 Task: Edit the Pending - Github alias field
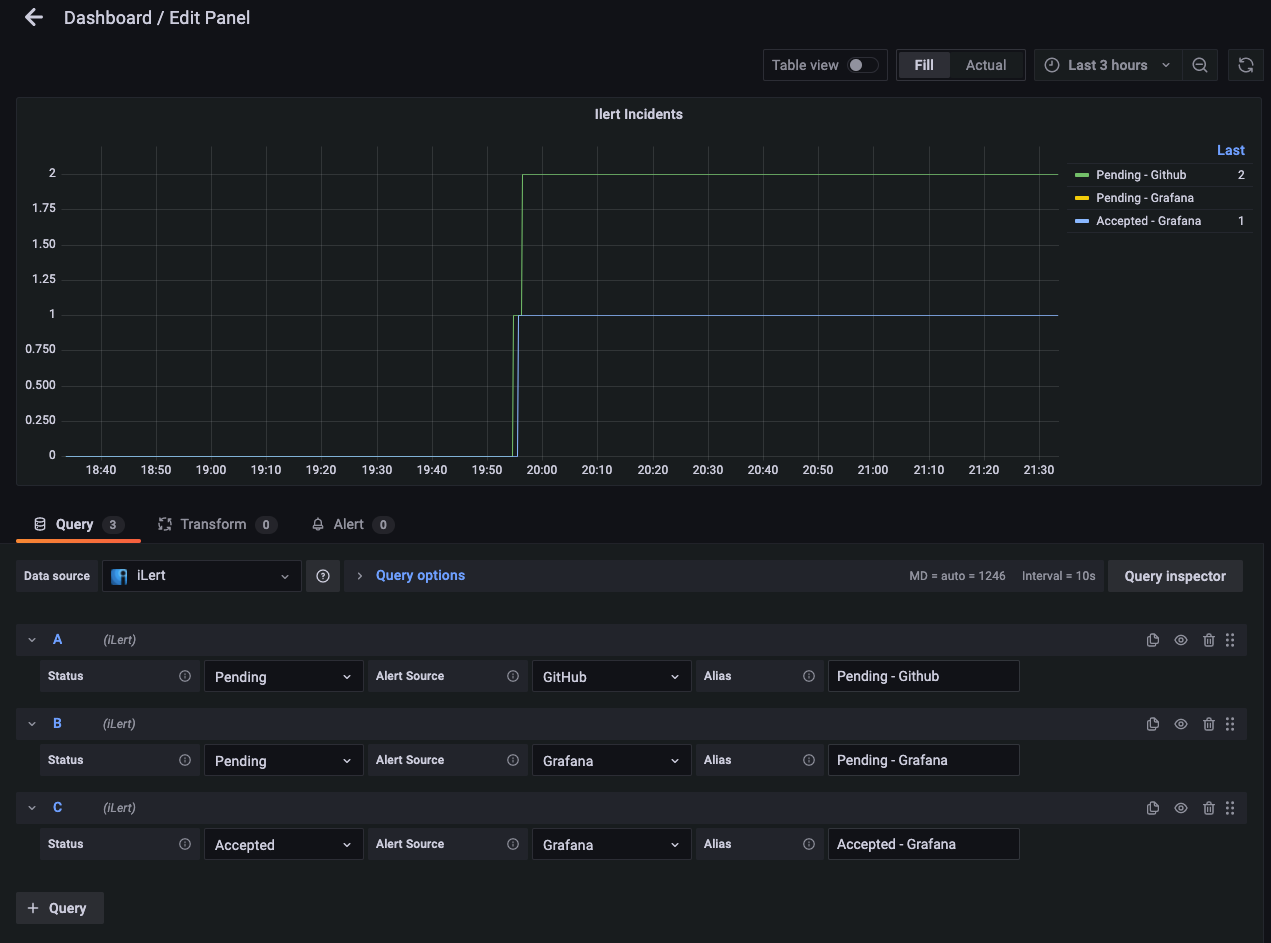924,676
